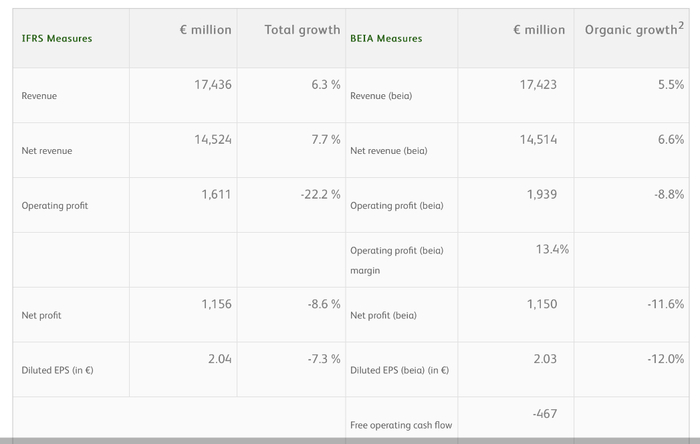Click the IFRS Measures column header

[56, 39]
